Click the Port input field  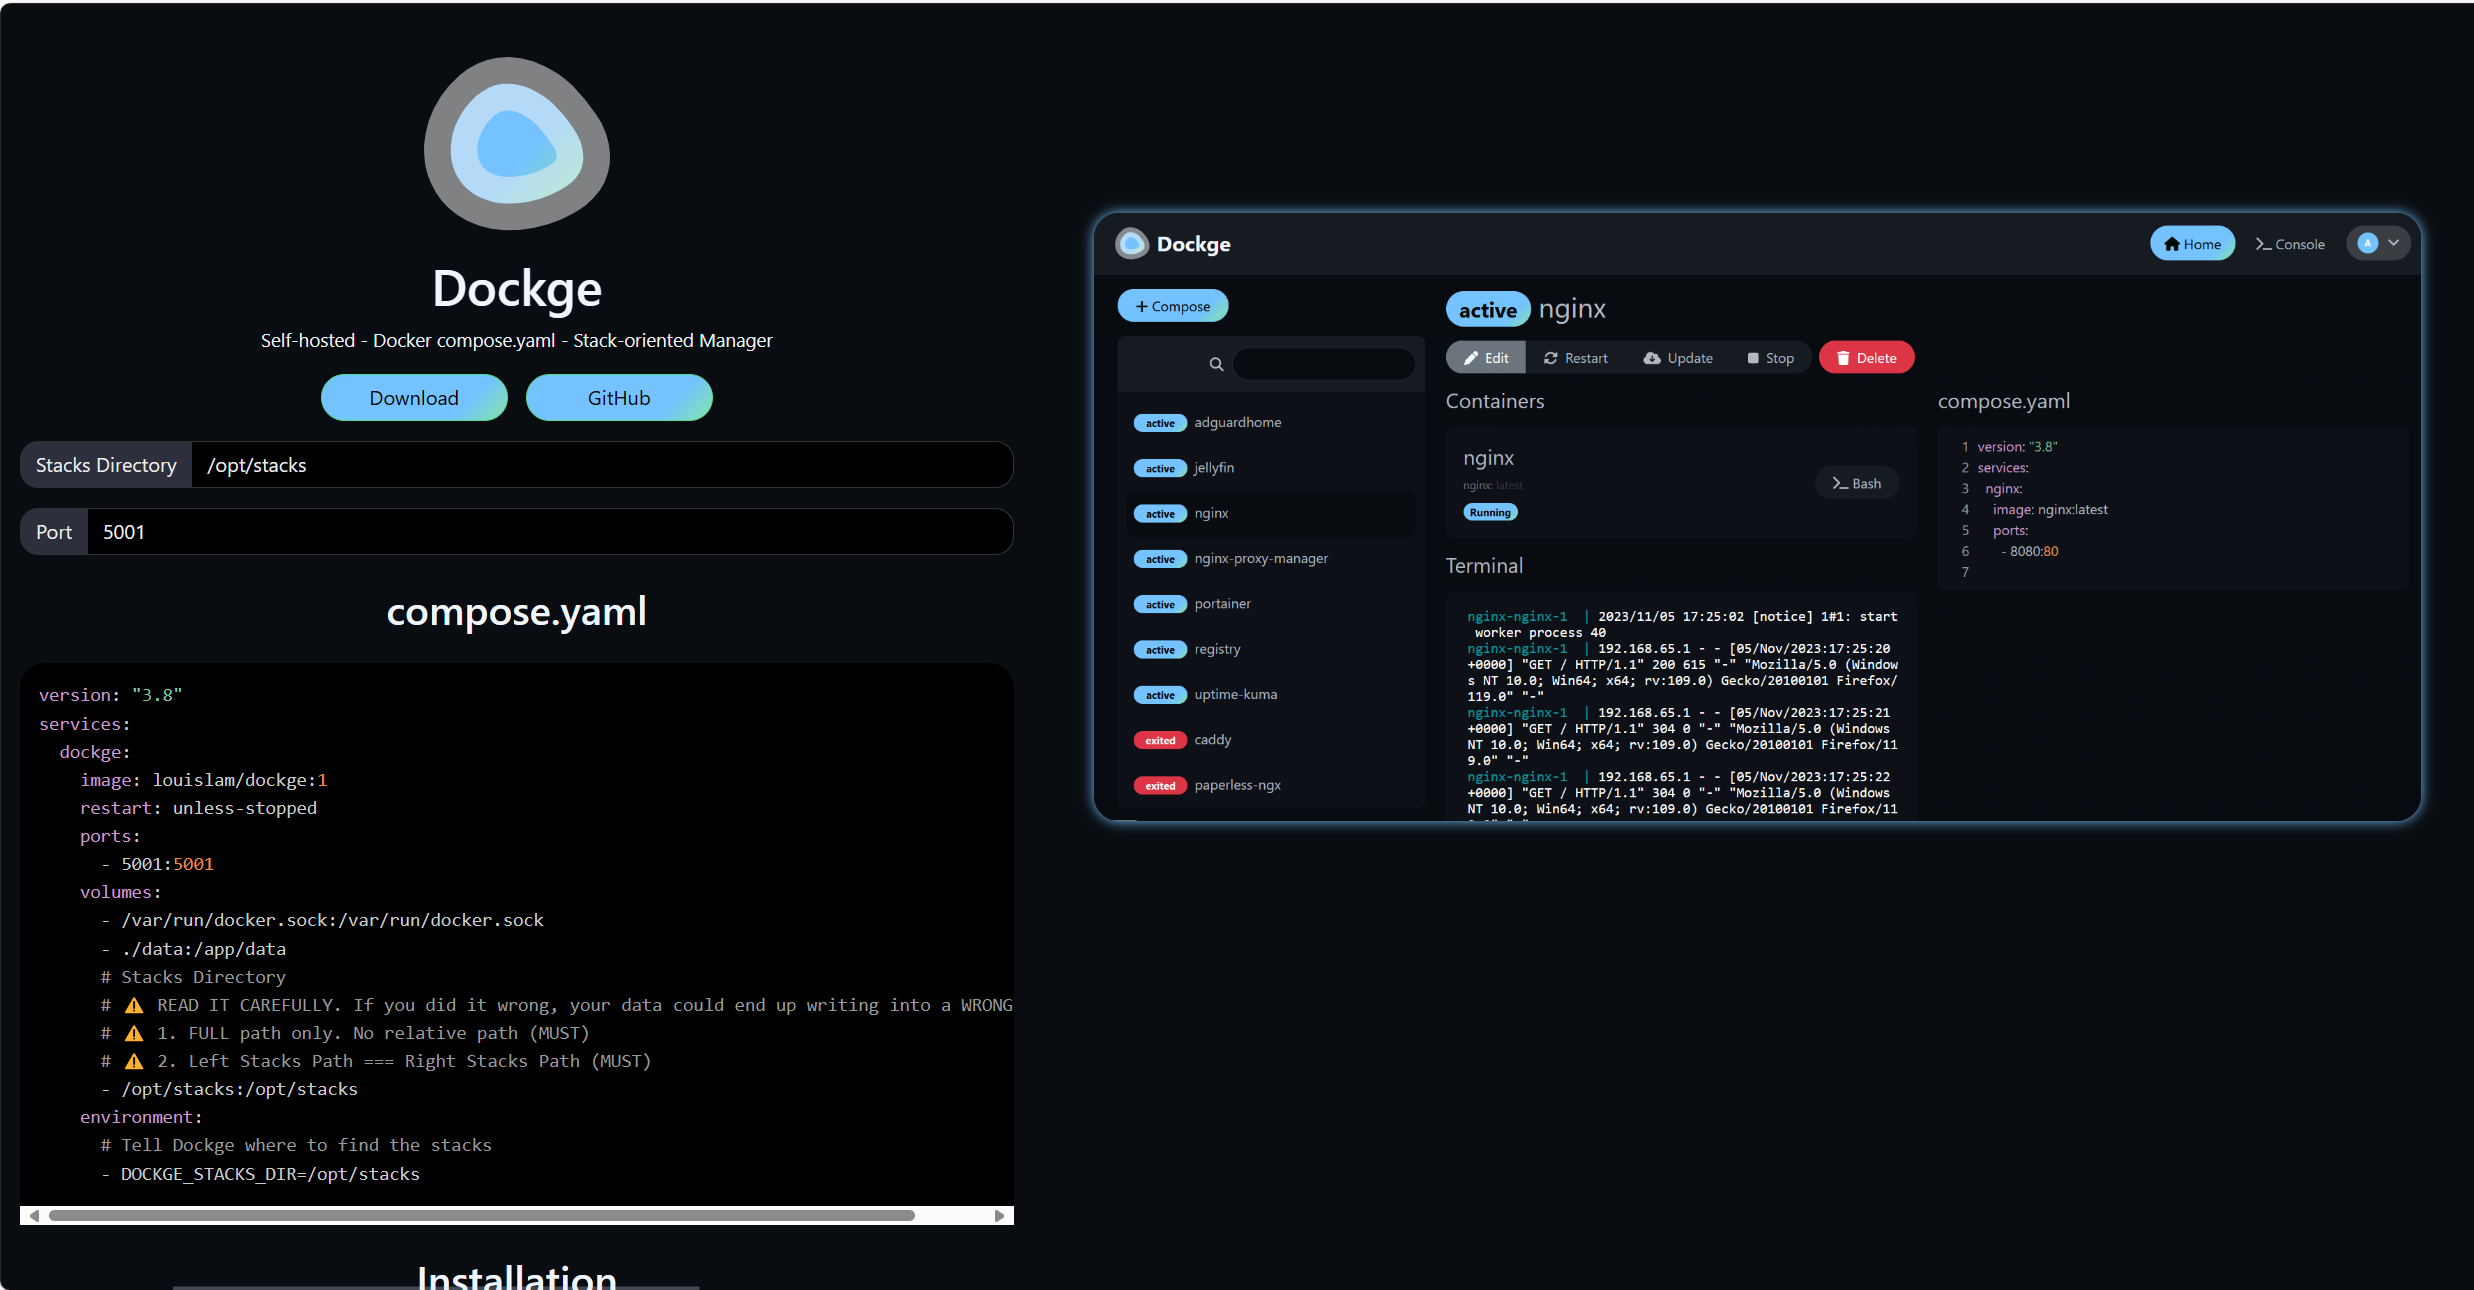point(550,532)
